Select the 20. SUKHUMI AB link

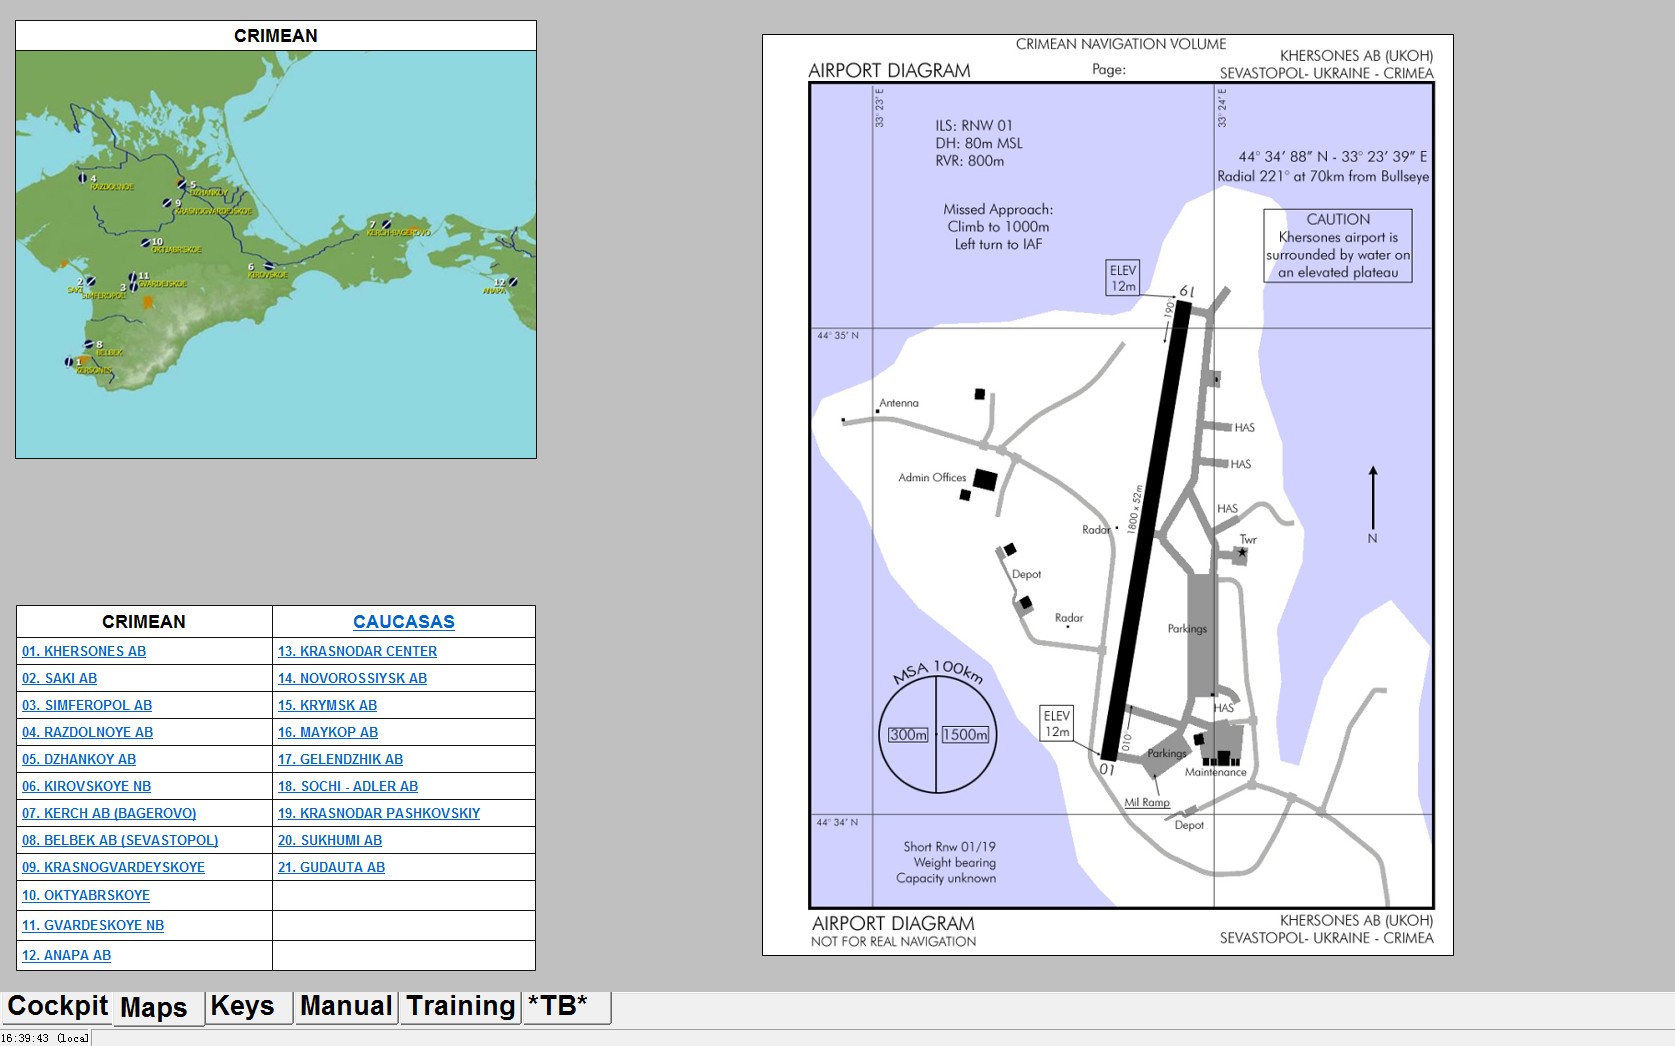click(330, 840)
